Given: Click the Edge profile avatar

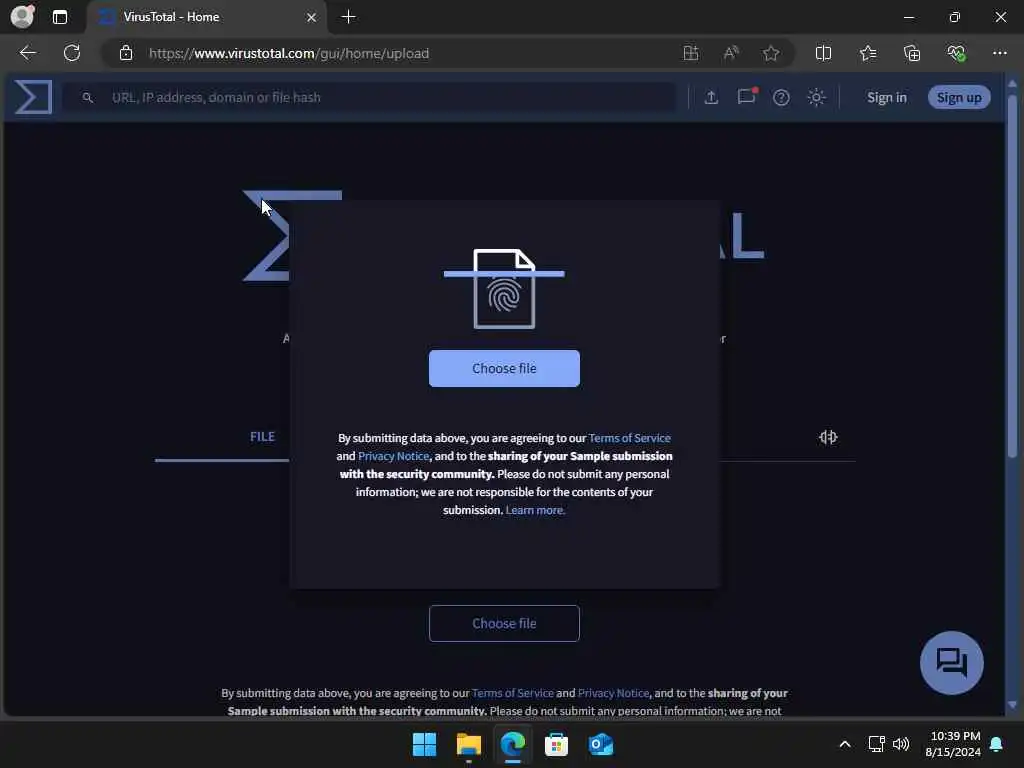Looking at the screenshot, I should (x=23, y=16).
